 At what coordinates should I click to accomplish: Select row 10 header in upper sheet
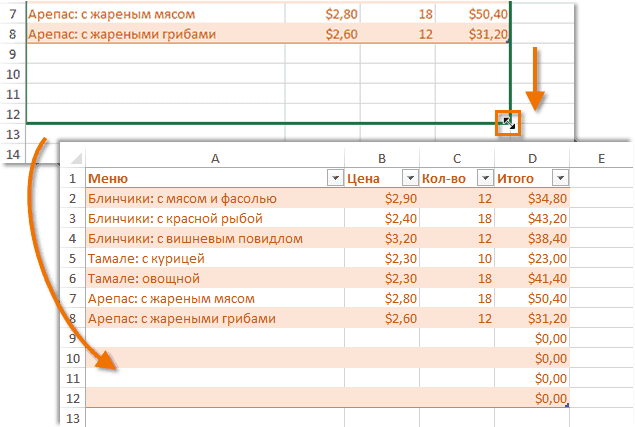pos(13,74)
